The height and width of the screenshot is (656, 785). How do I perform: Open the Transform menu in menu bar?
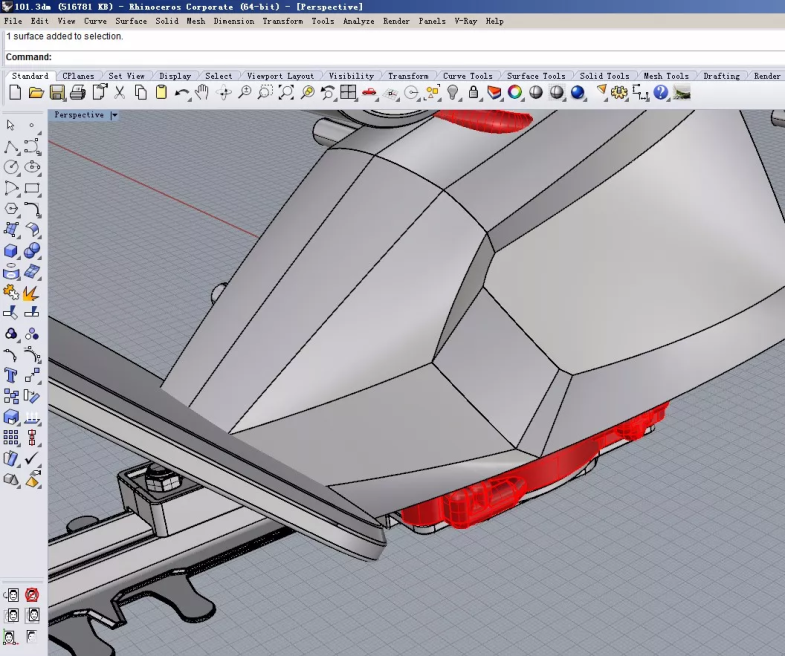[x=283, y=21]
